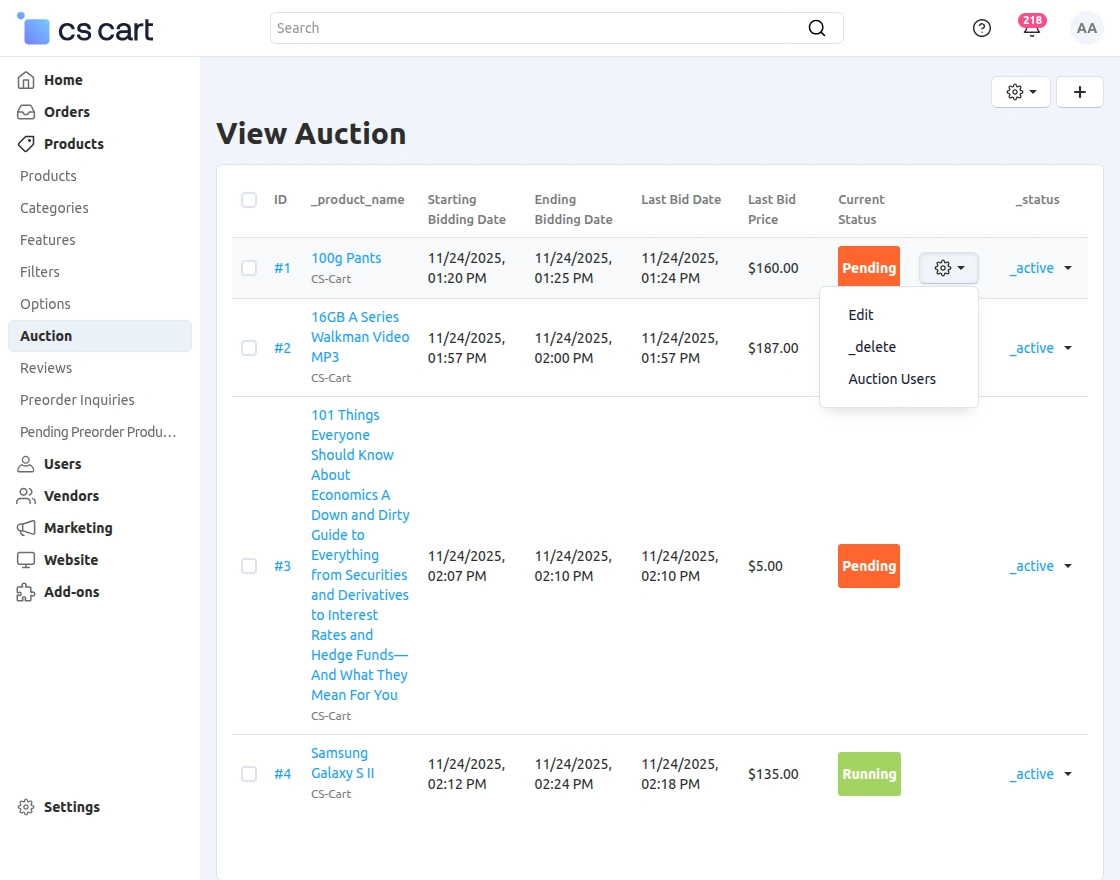The image size is (1120, 880).
Task: Click the green Running status badge
Action: (869, 774)
